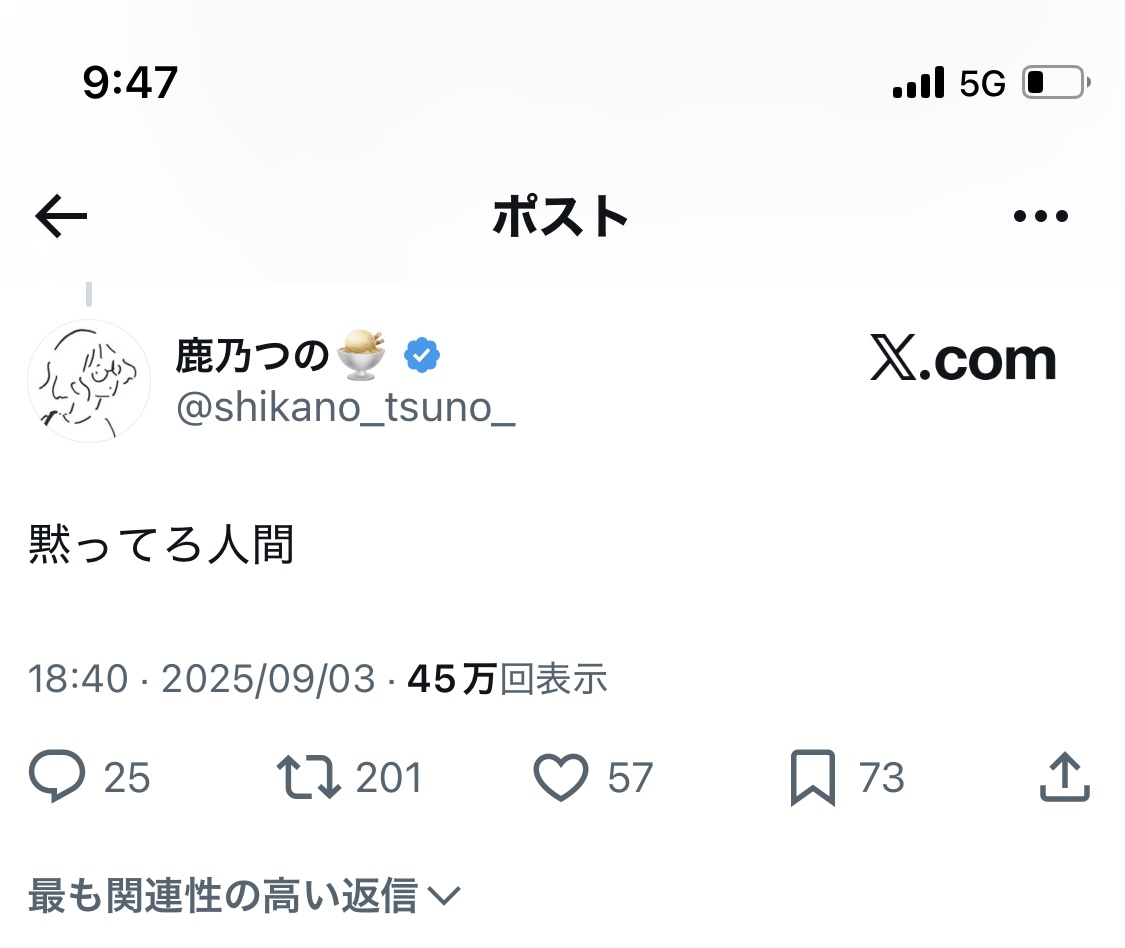The width and height of the screenshot is (1125, 948).
Task: Tap the blue verified badge
Action: tap(422, 355)
